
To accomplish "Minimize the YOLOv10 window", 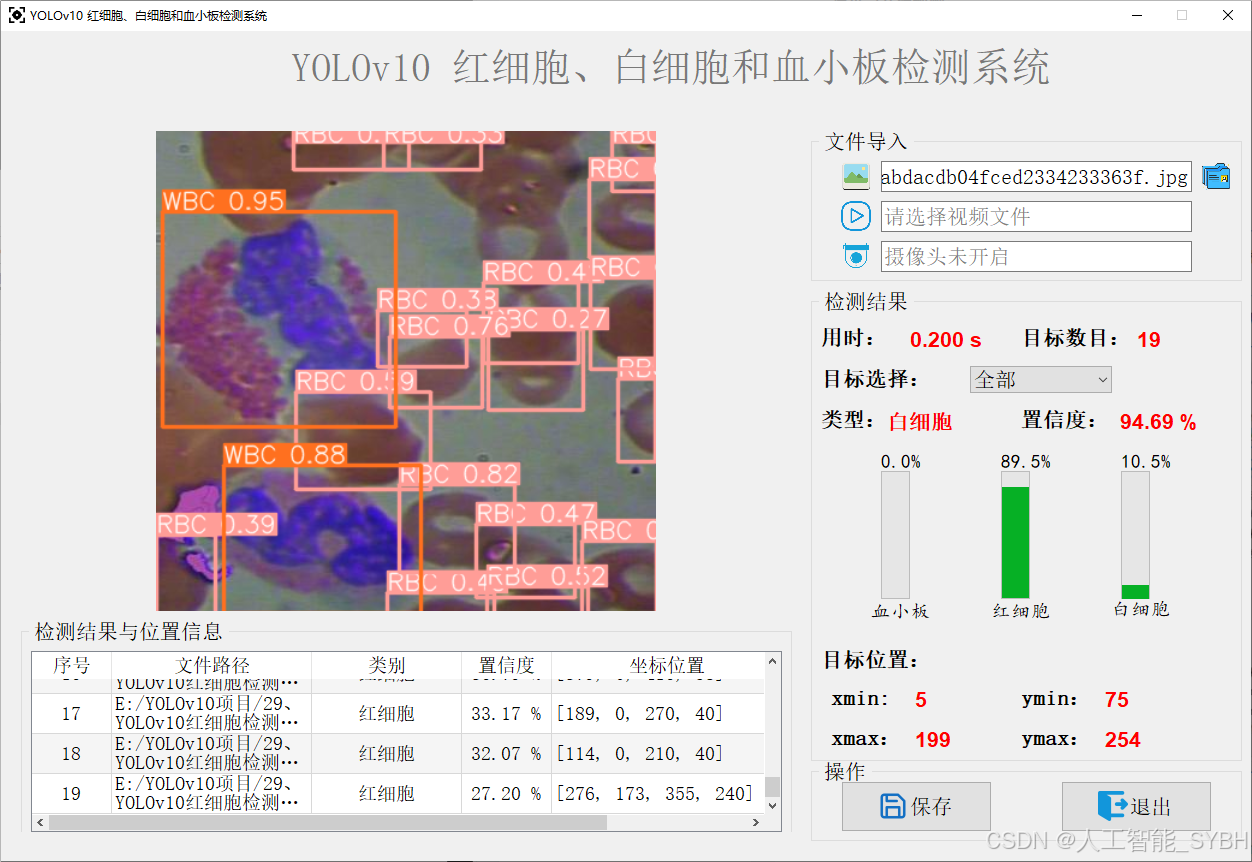I will pyautogui.click(x=1137, y=15).
